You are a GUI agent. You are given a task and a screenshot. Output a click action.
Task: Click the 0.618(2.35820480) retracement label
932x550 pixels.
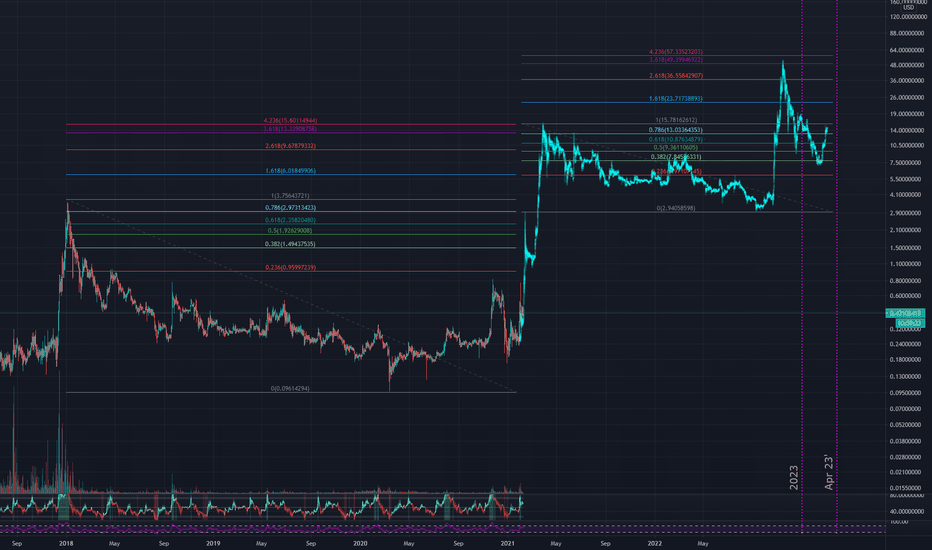[x=290, y=220]
